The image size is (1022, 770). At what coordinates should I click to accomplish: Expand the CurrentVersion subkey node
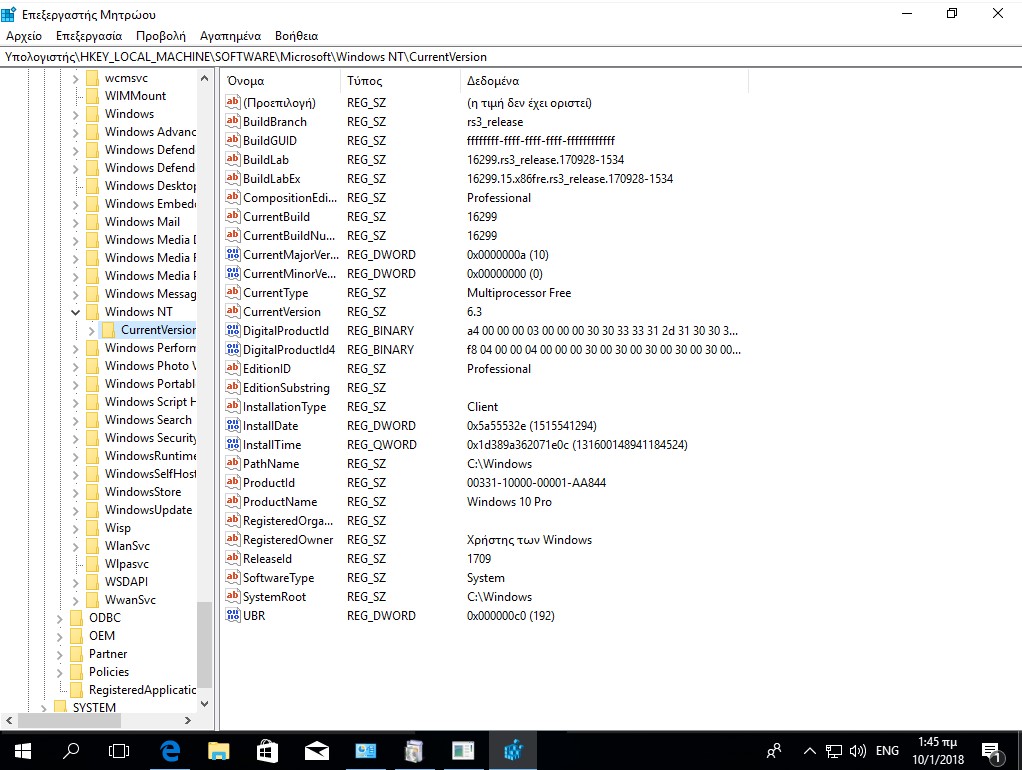tap(91, 331)
